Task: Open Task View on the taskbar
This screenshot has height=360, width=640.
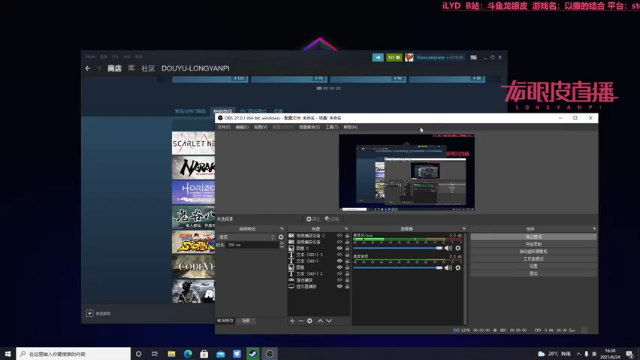Action: [x=155, y=354]
